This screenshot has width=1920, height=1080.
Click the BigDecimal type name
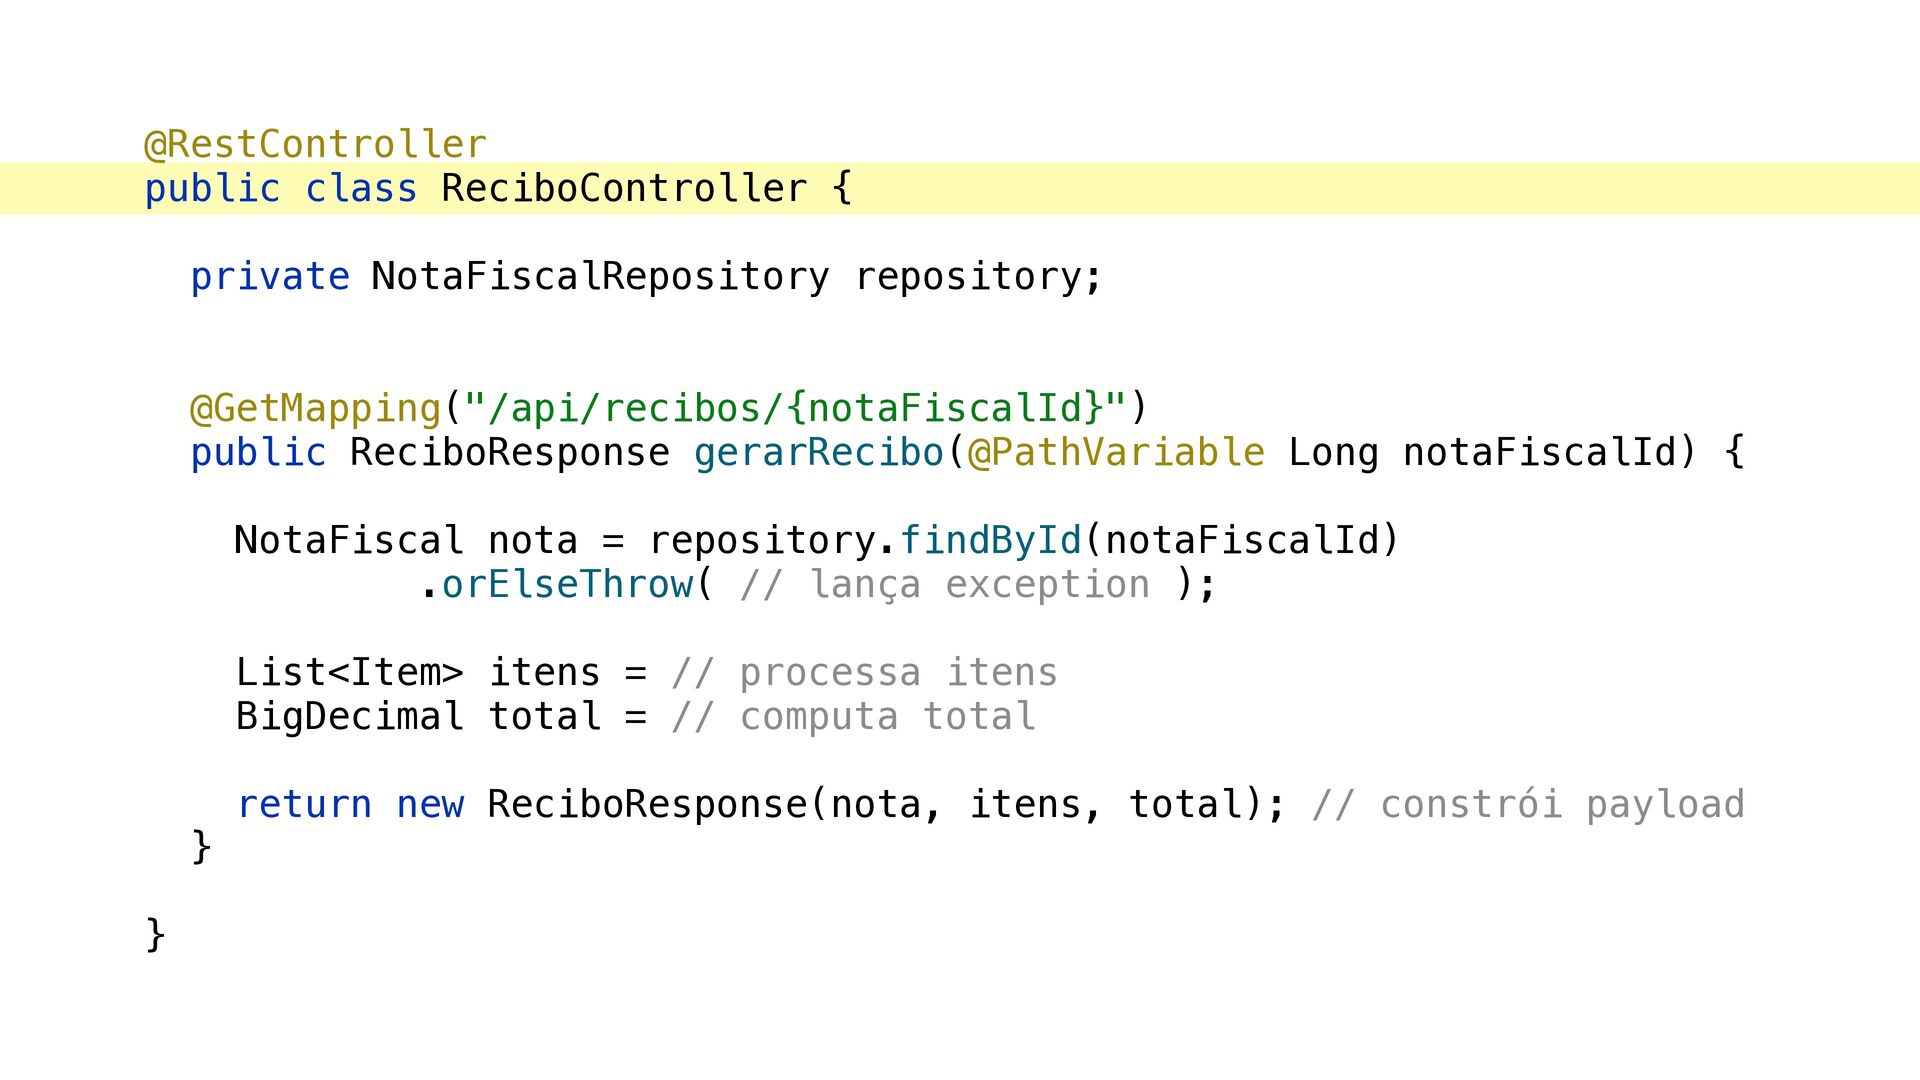tap(350, 717)
